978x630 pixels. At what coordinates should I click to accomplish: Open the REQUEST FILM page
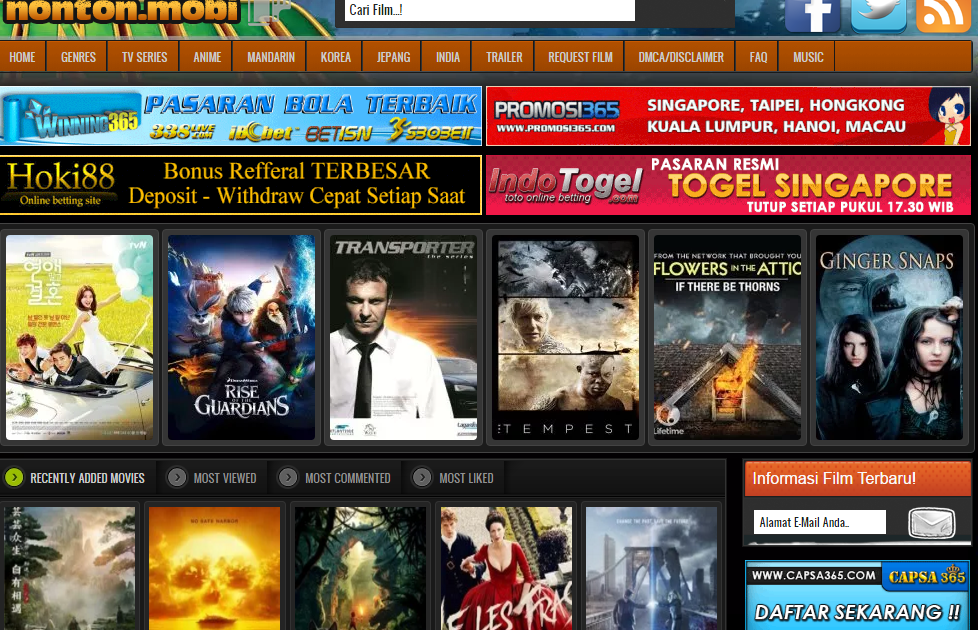click(580, 57)
